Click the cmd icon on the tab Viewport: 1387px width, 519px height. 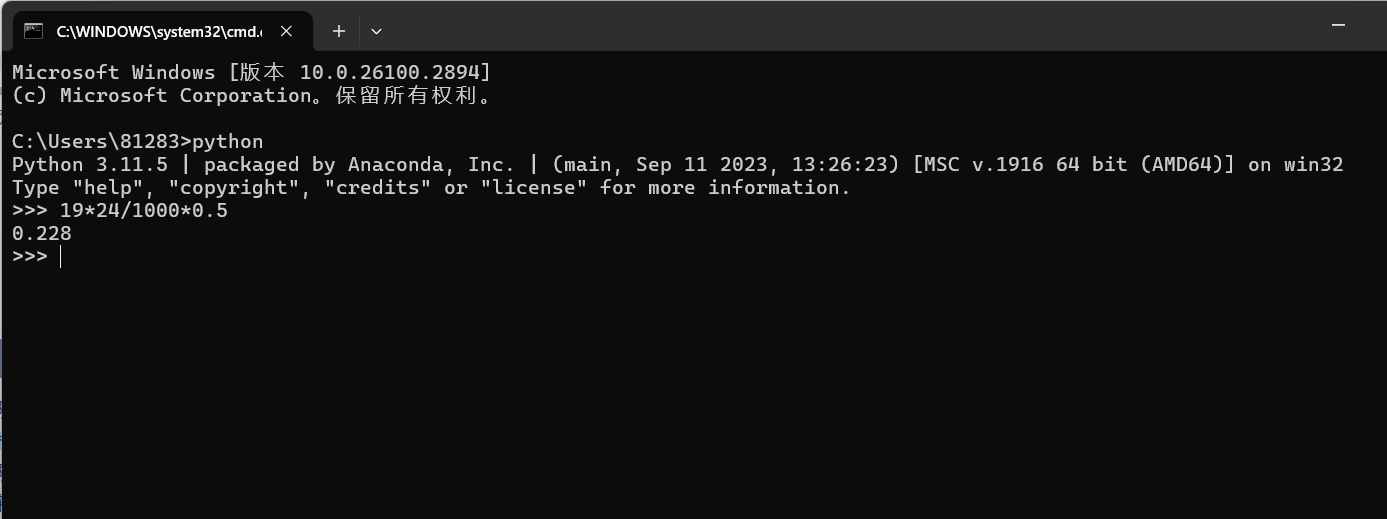click(34, 31)
